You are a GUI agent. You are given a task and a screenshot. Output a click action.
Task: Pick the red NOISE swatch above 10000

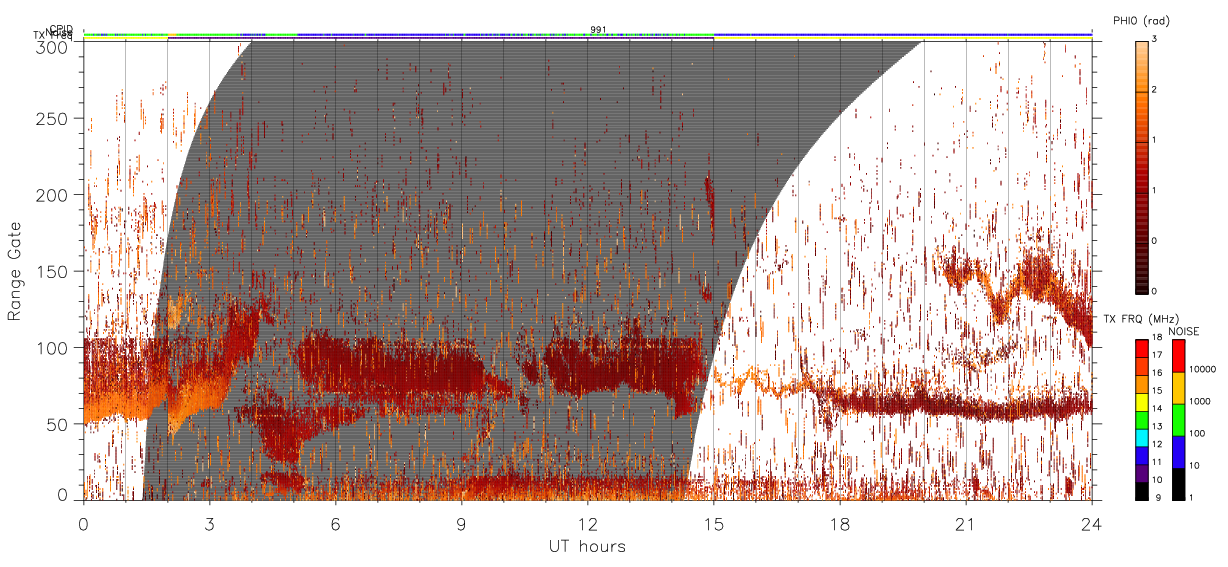point(1178,356)
